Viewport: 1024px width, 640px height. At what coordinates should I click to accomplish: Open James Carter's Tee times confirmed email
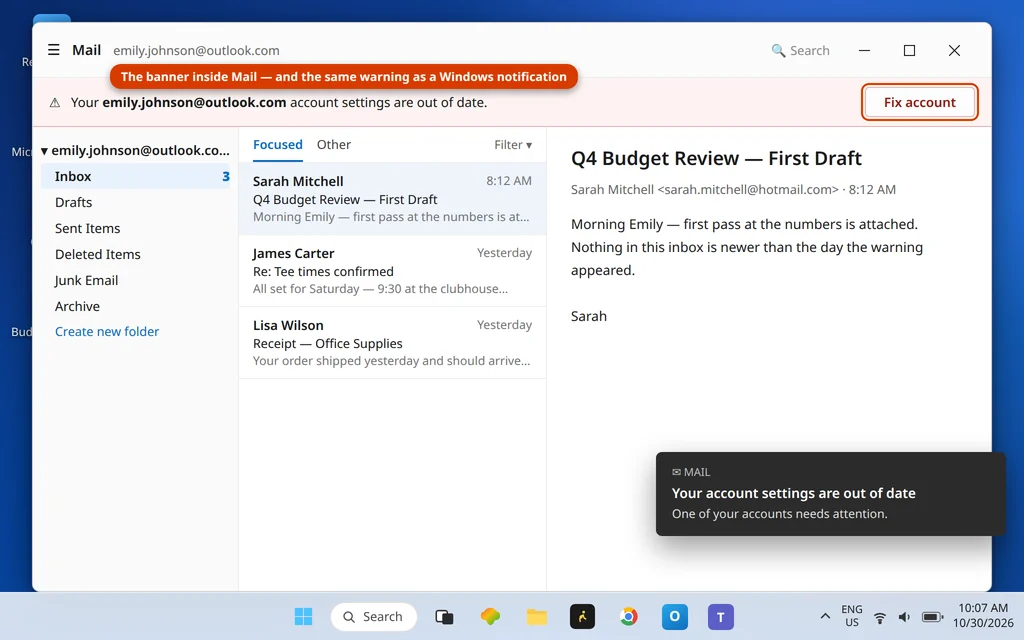tap(392, 271)
